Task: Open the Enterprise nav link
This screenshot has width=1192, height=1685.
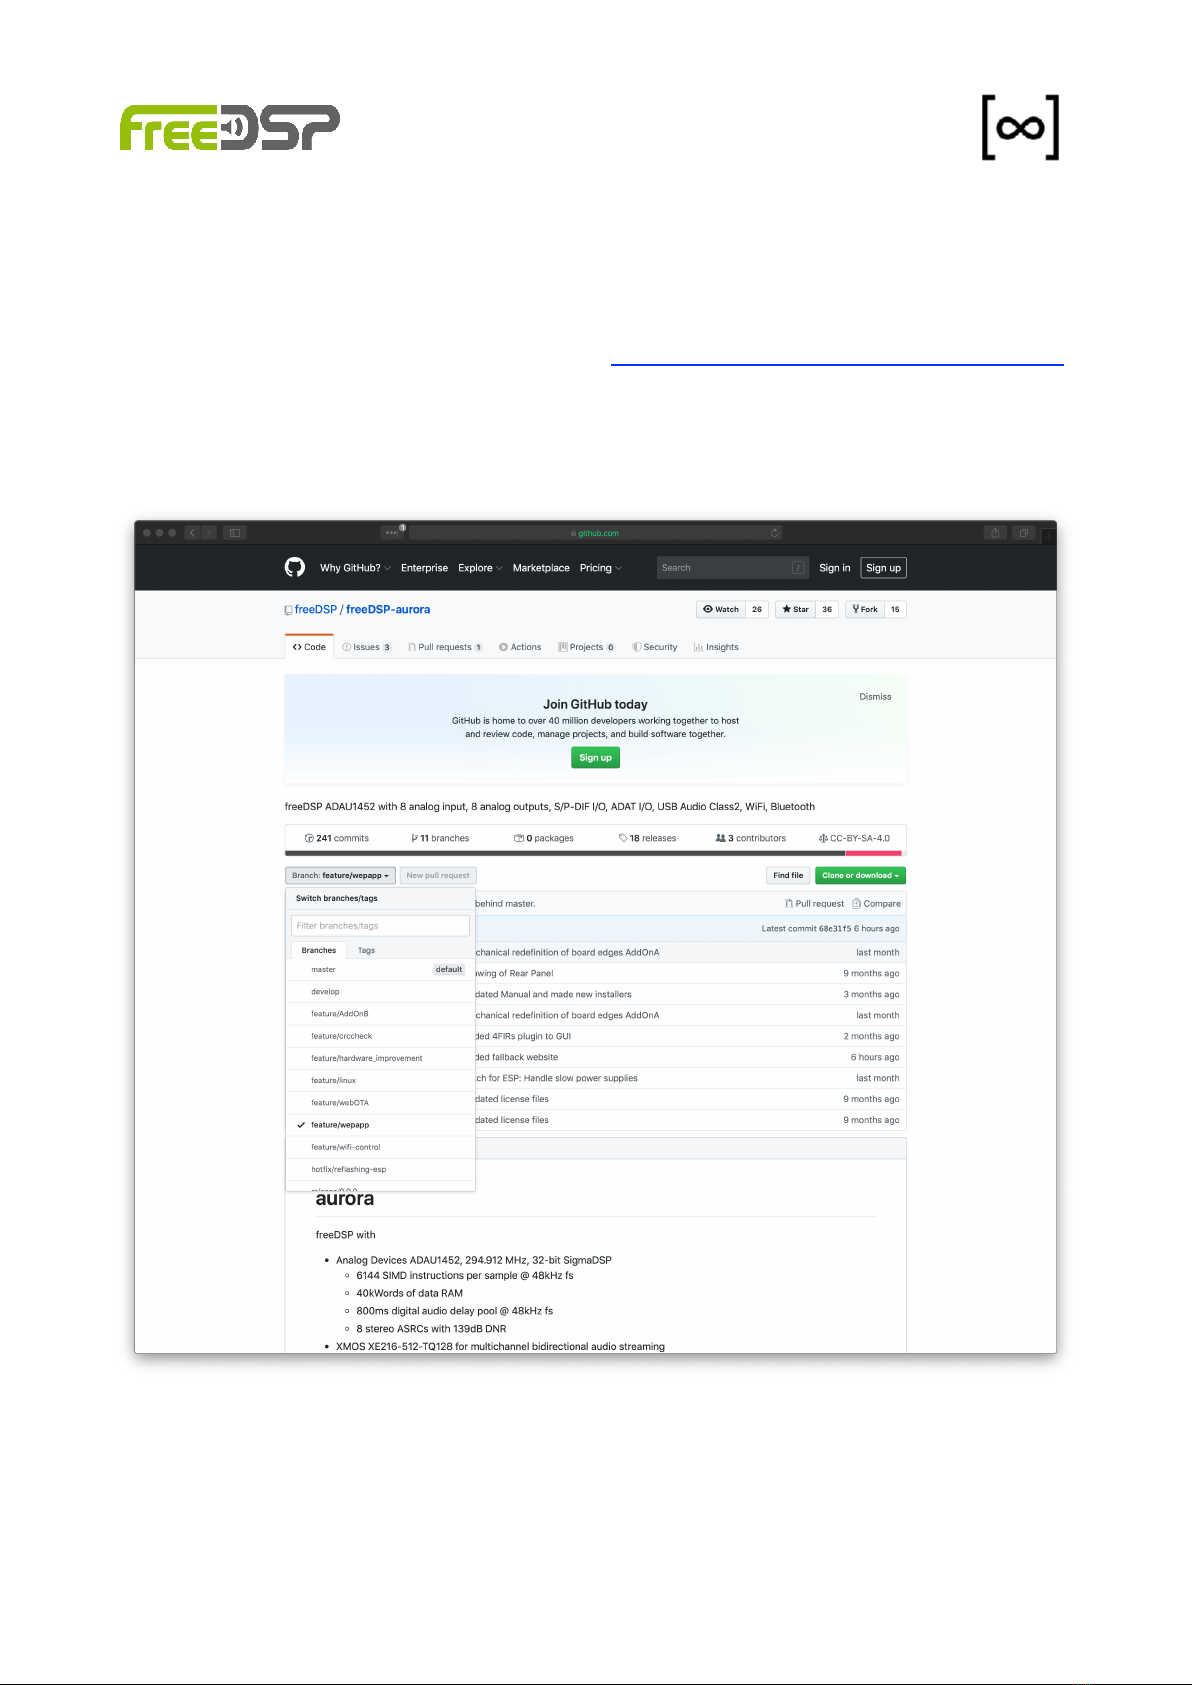Action: [x=424, y=568]
